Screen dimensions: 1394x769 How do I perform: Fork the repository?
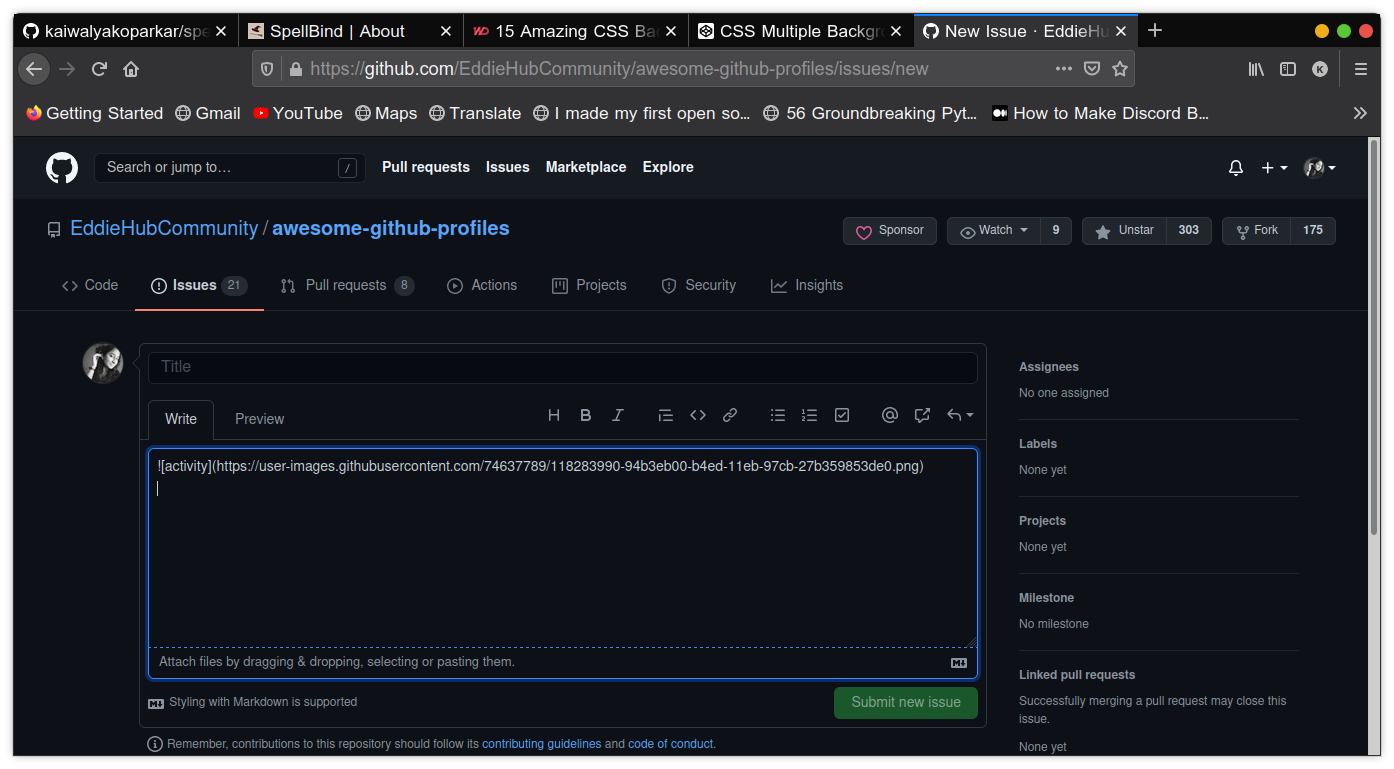tap(1256, 231)
